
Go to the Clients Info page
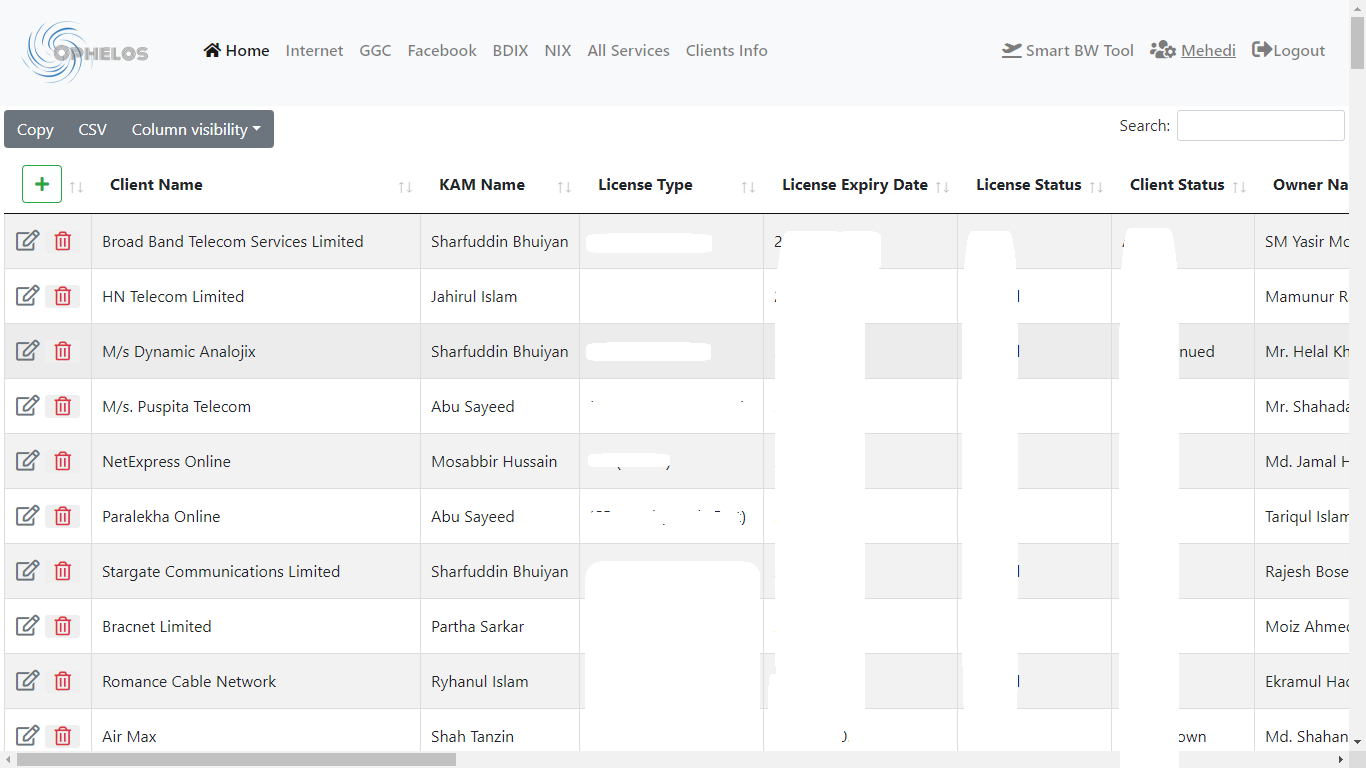[727, 51]
